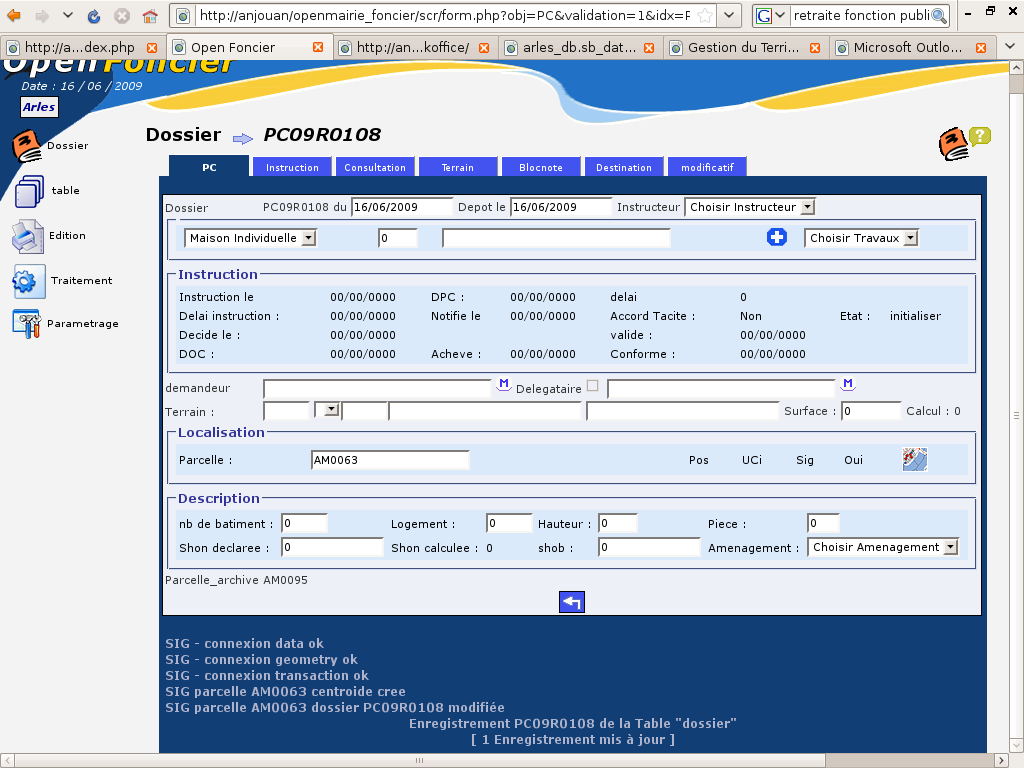Click the blue plus icon beside Choisir Travaux
Viewport: 1024px width, 768px height.
click(x=776, y=237)
